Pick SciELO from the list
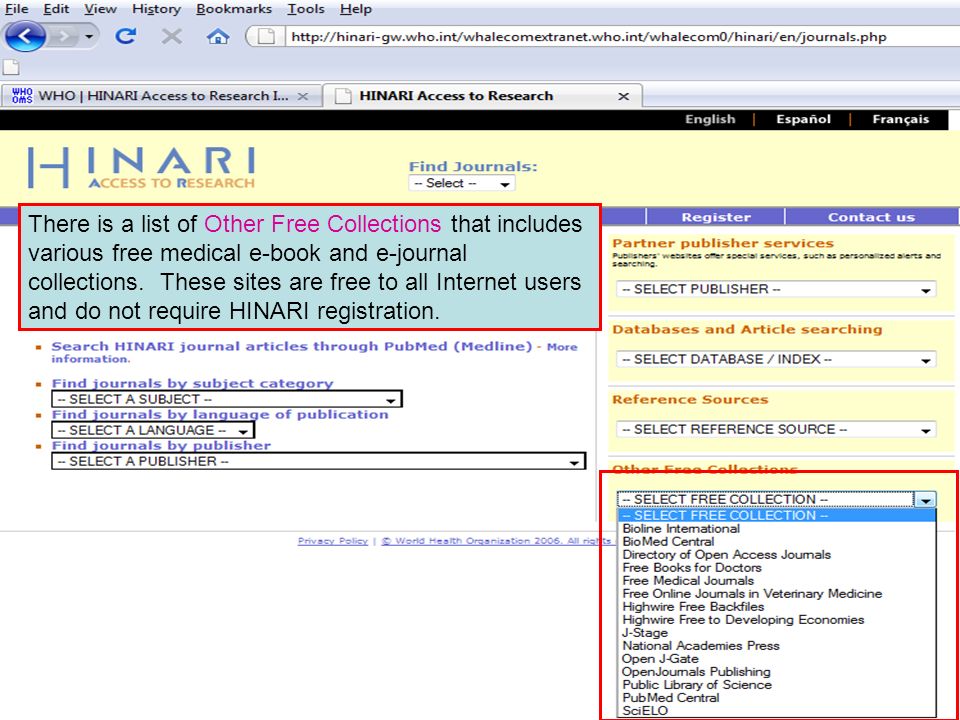This screenshot has width=960, height=720. [776, 711]
